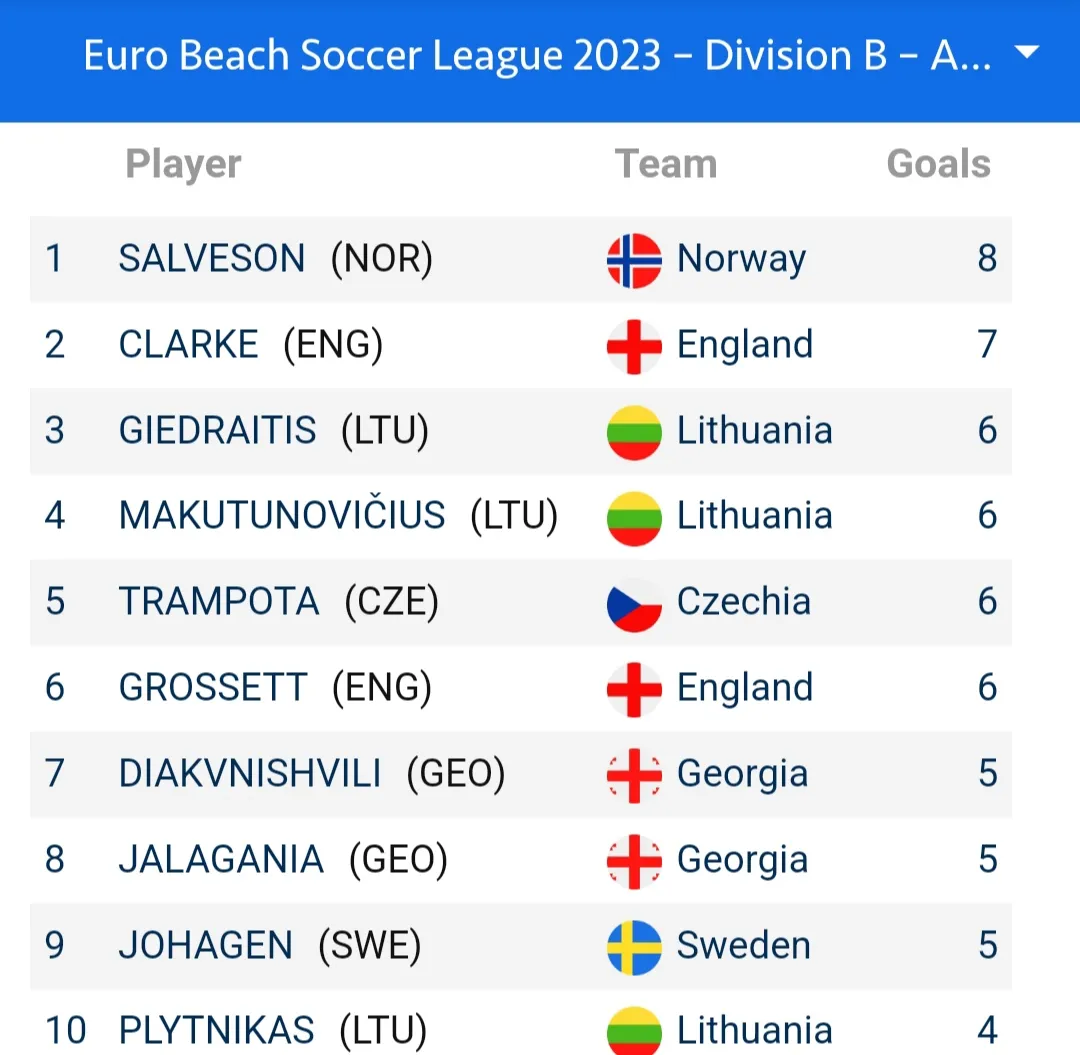The width and height of the screenshot is (1080, 1055).
Task: Click the Player column header
Action: click(183, 164)
